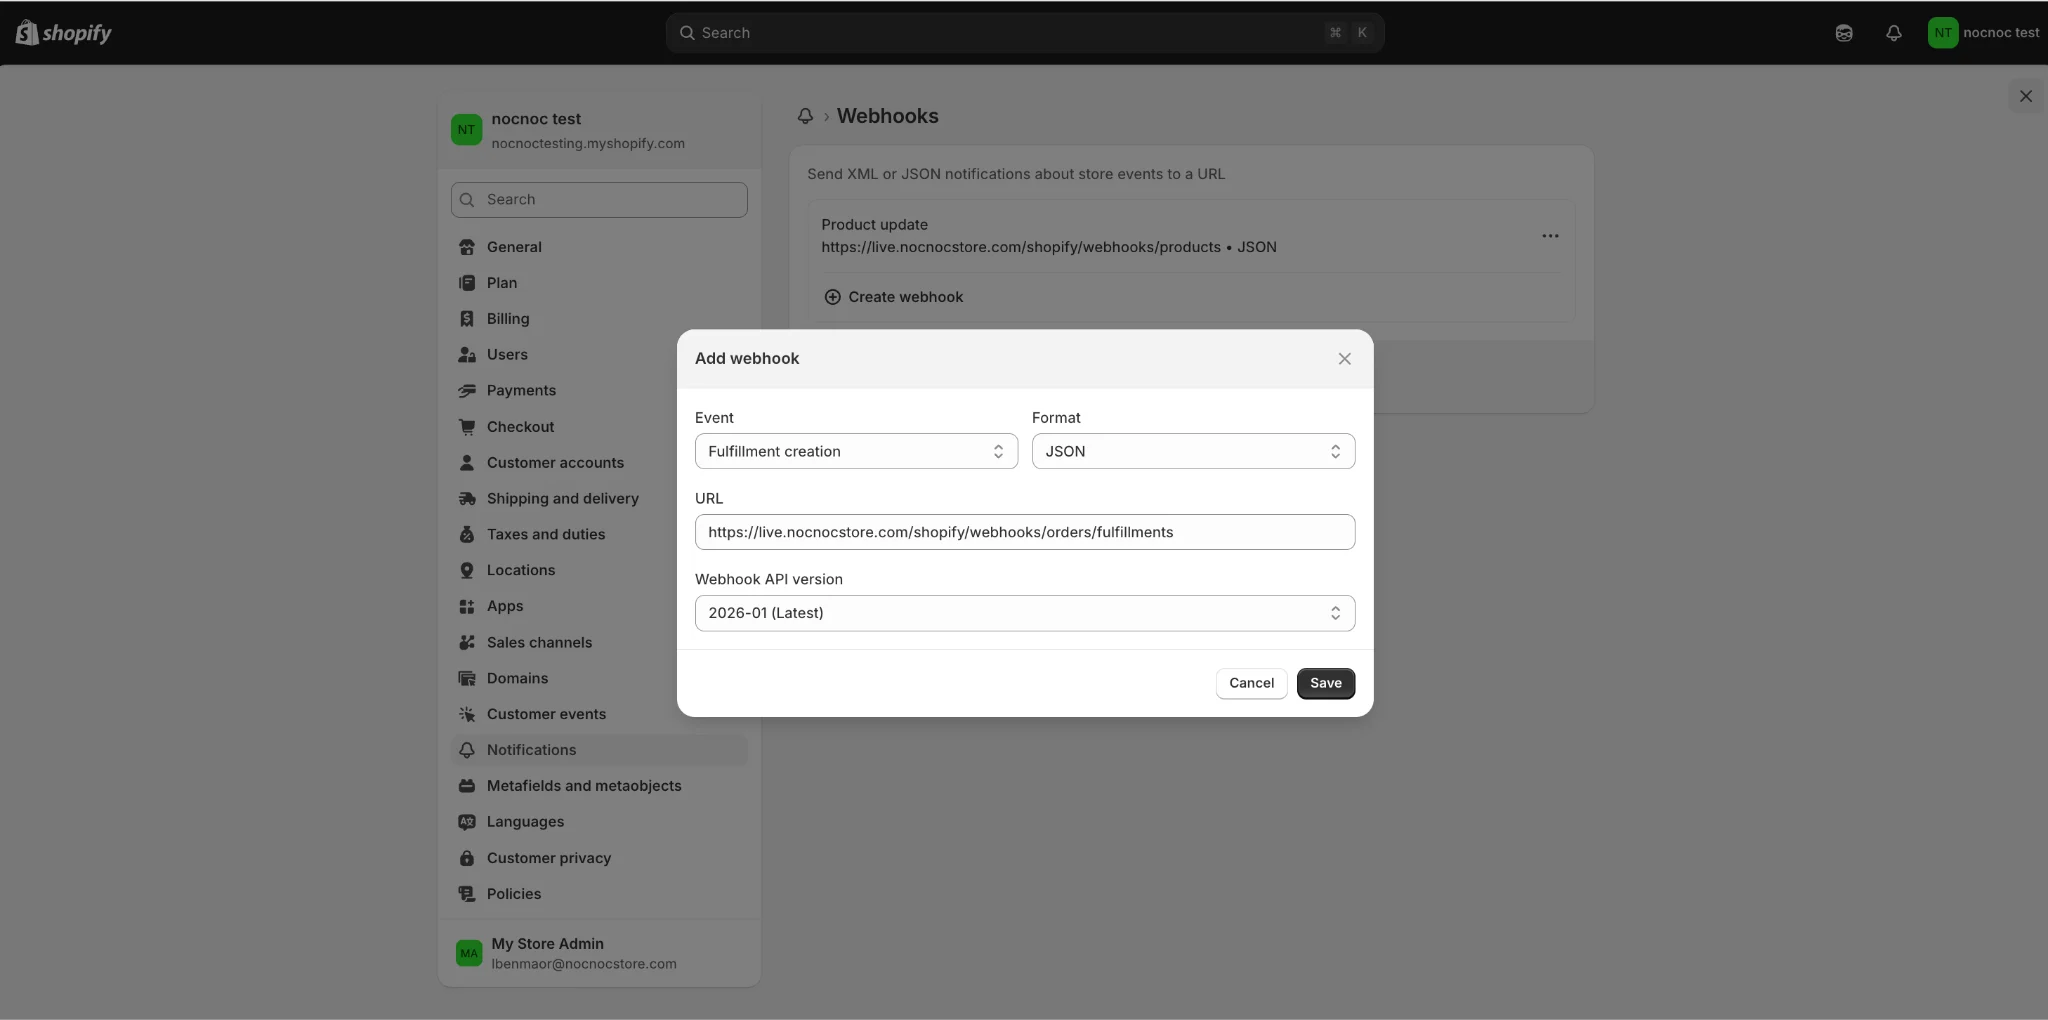Click the Policies document icon

[467, 894]
